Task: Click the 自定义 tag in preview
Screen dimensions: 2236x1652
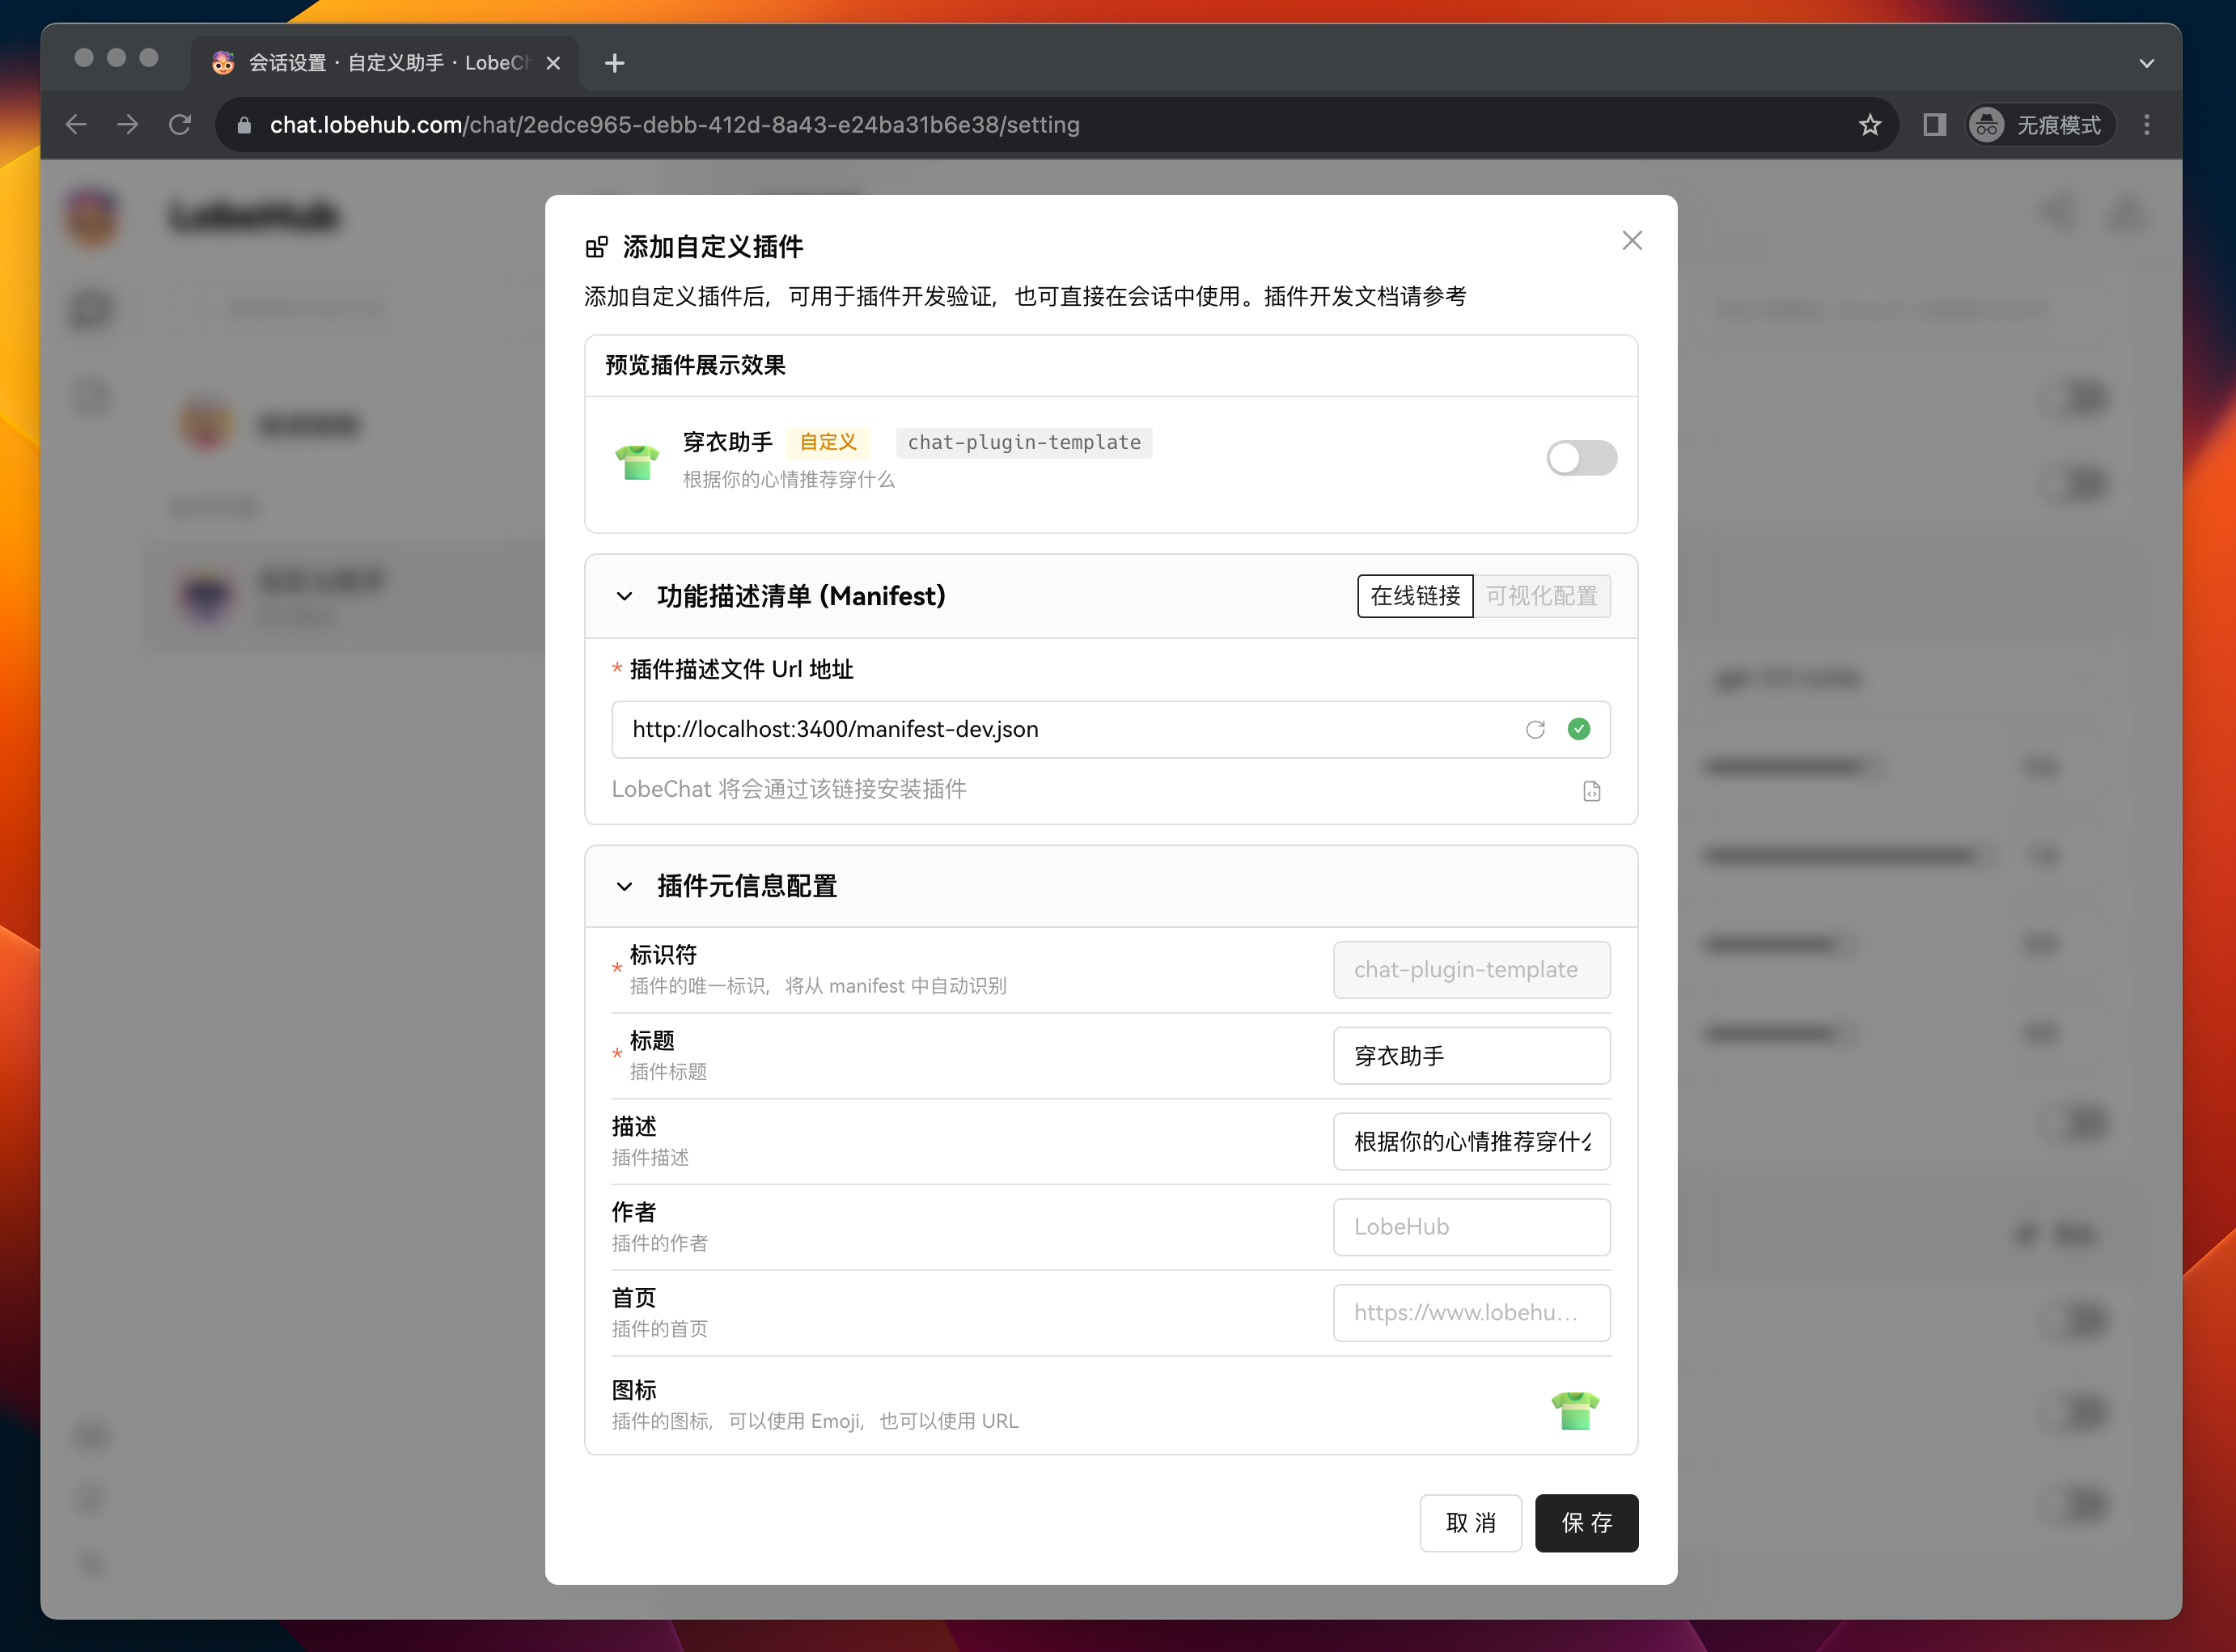Action: (x=827, y=442)
